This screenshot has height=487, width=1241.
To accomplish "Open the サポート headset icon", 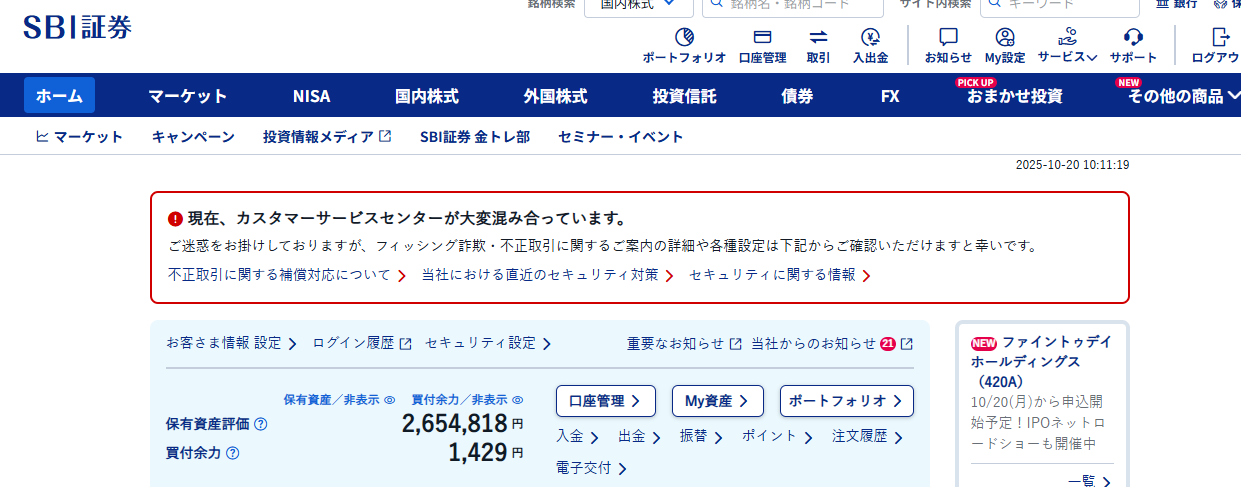I will 1133,37.
